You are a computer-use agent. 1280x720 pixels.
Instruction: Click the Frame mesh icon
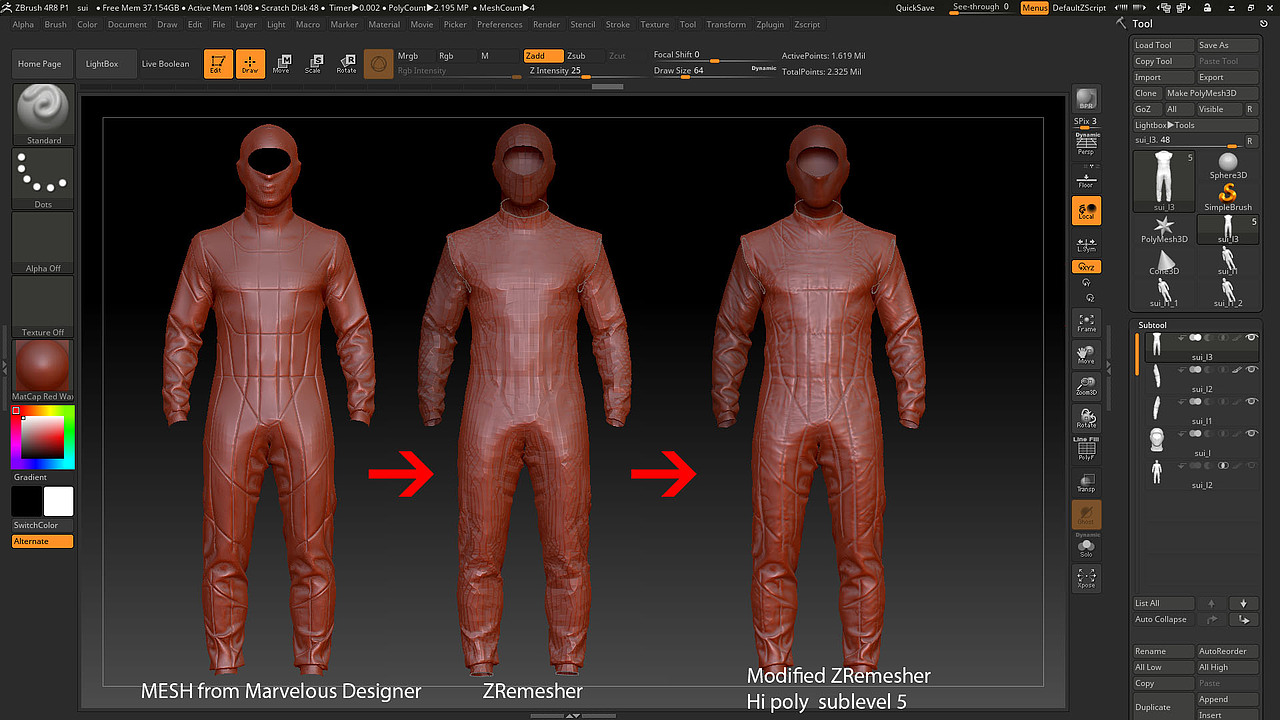1085,322
